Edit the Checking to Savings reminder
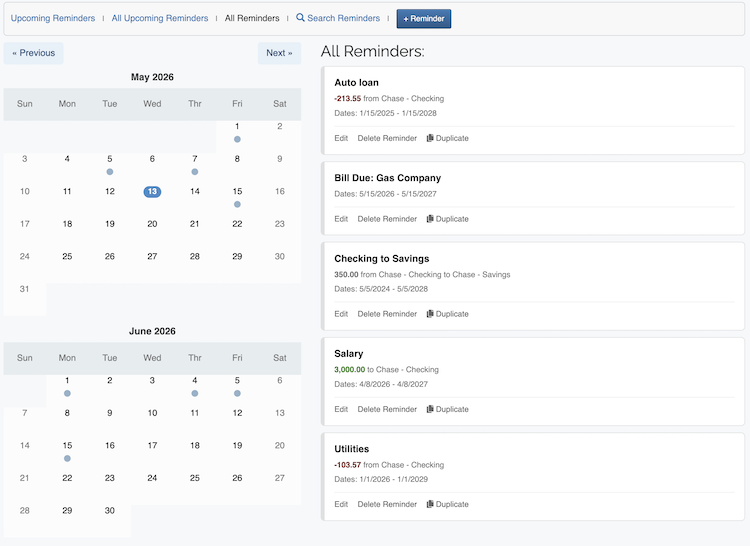This screenshot has width=750, height=546. pyautogui.click(x=341, y=314)
